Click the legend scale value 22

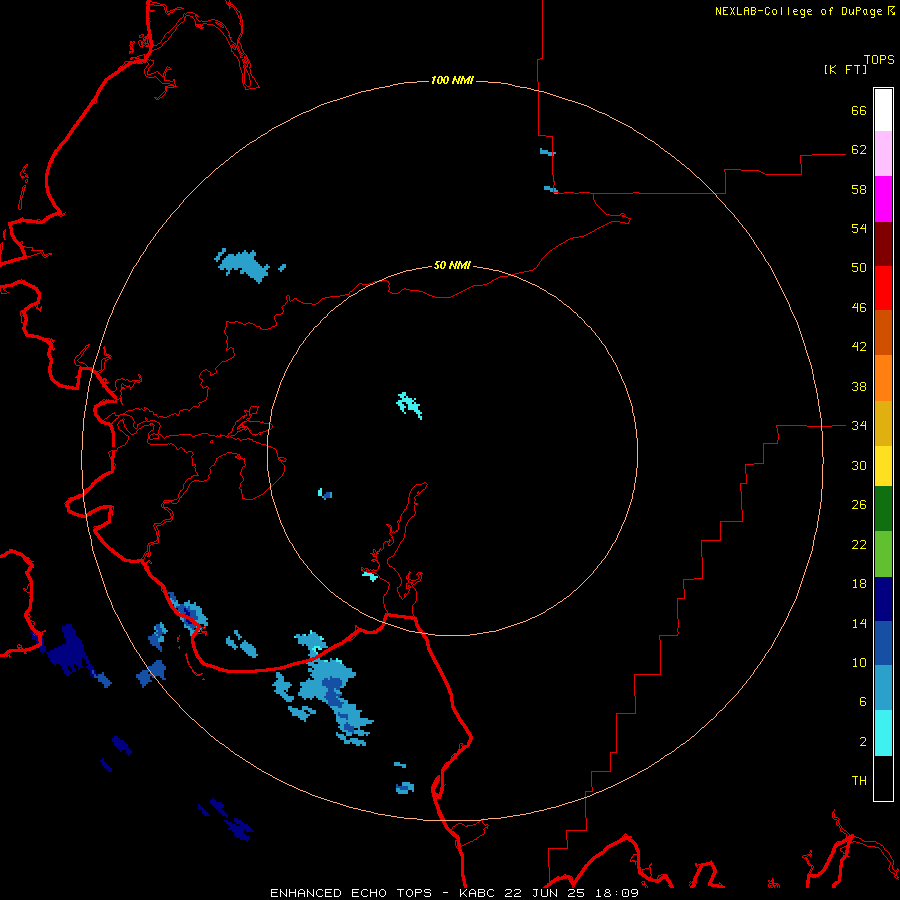tap(859, 544)
